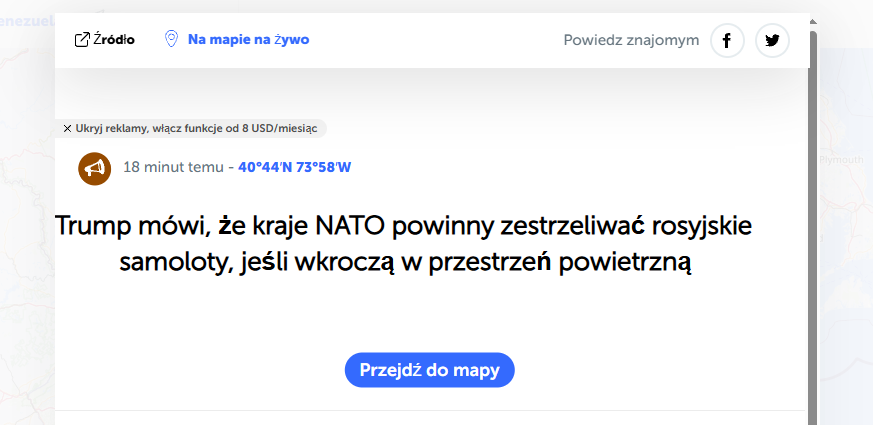Click the dimmed map left of the panel
Viewport: 873px width, 425px height.
(x=26, y=250)
